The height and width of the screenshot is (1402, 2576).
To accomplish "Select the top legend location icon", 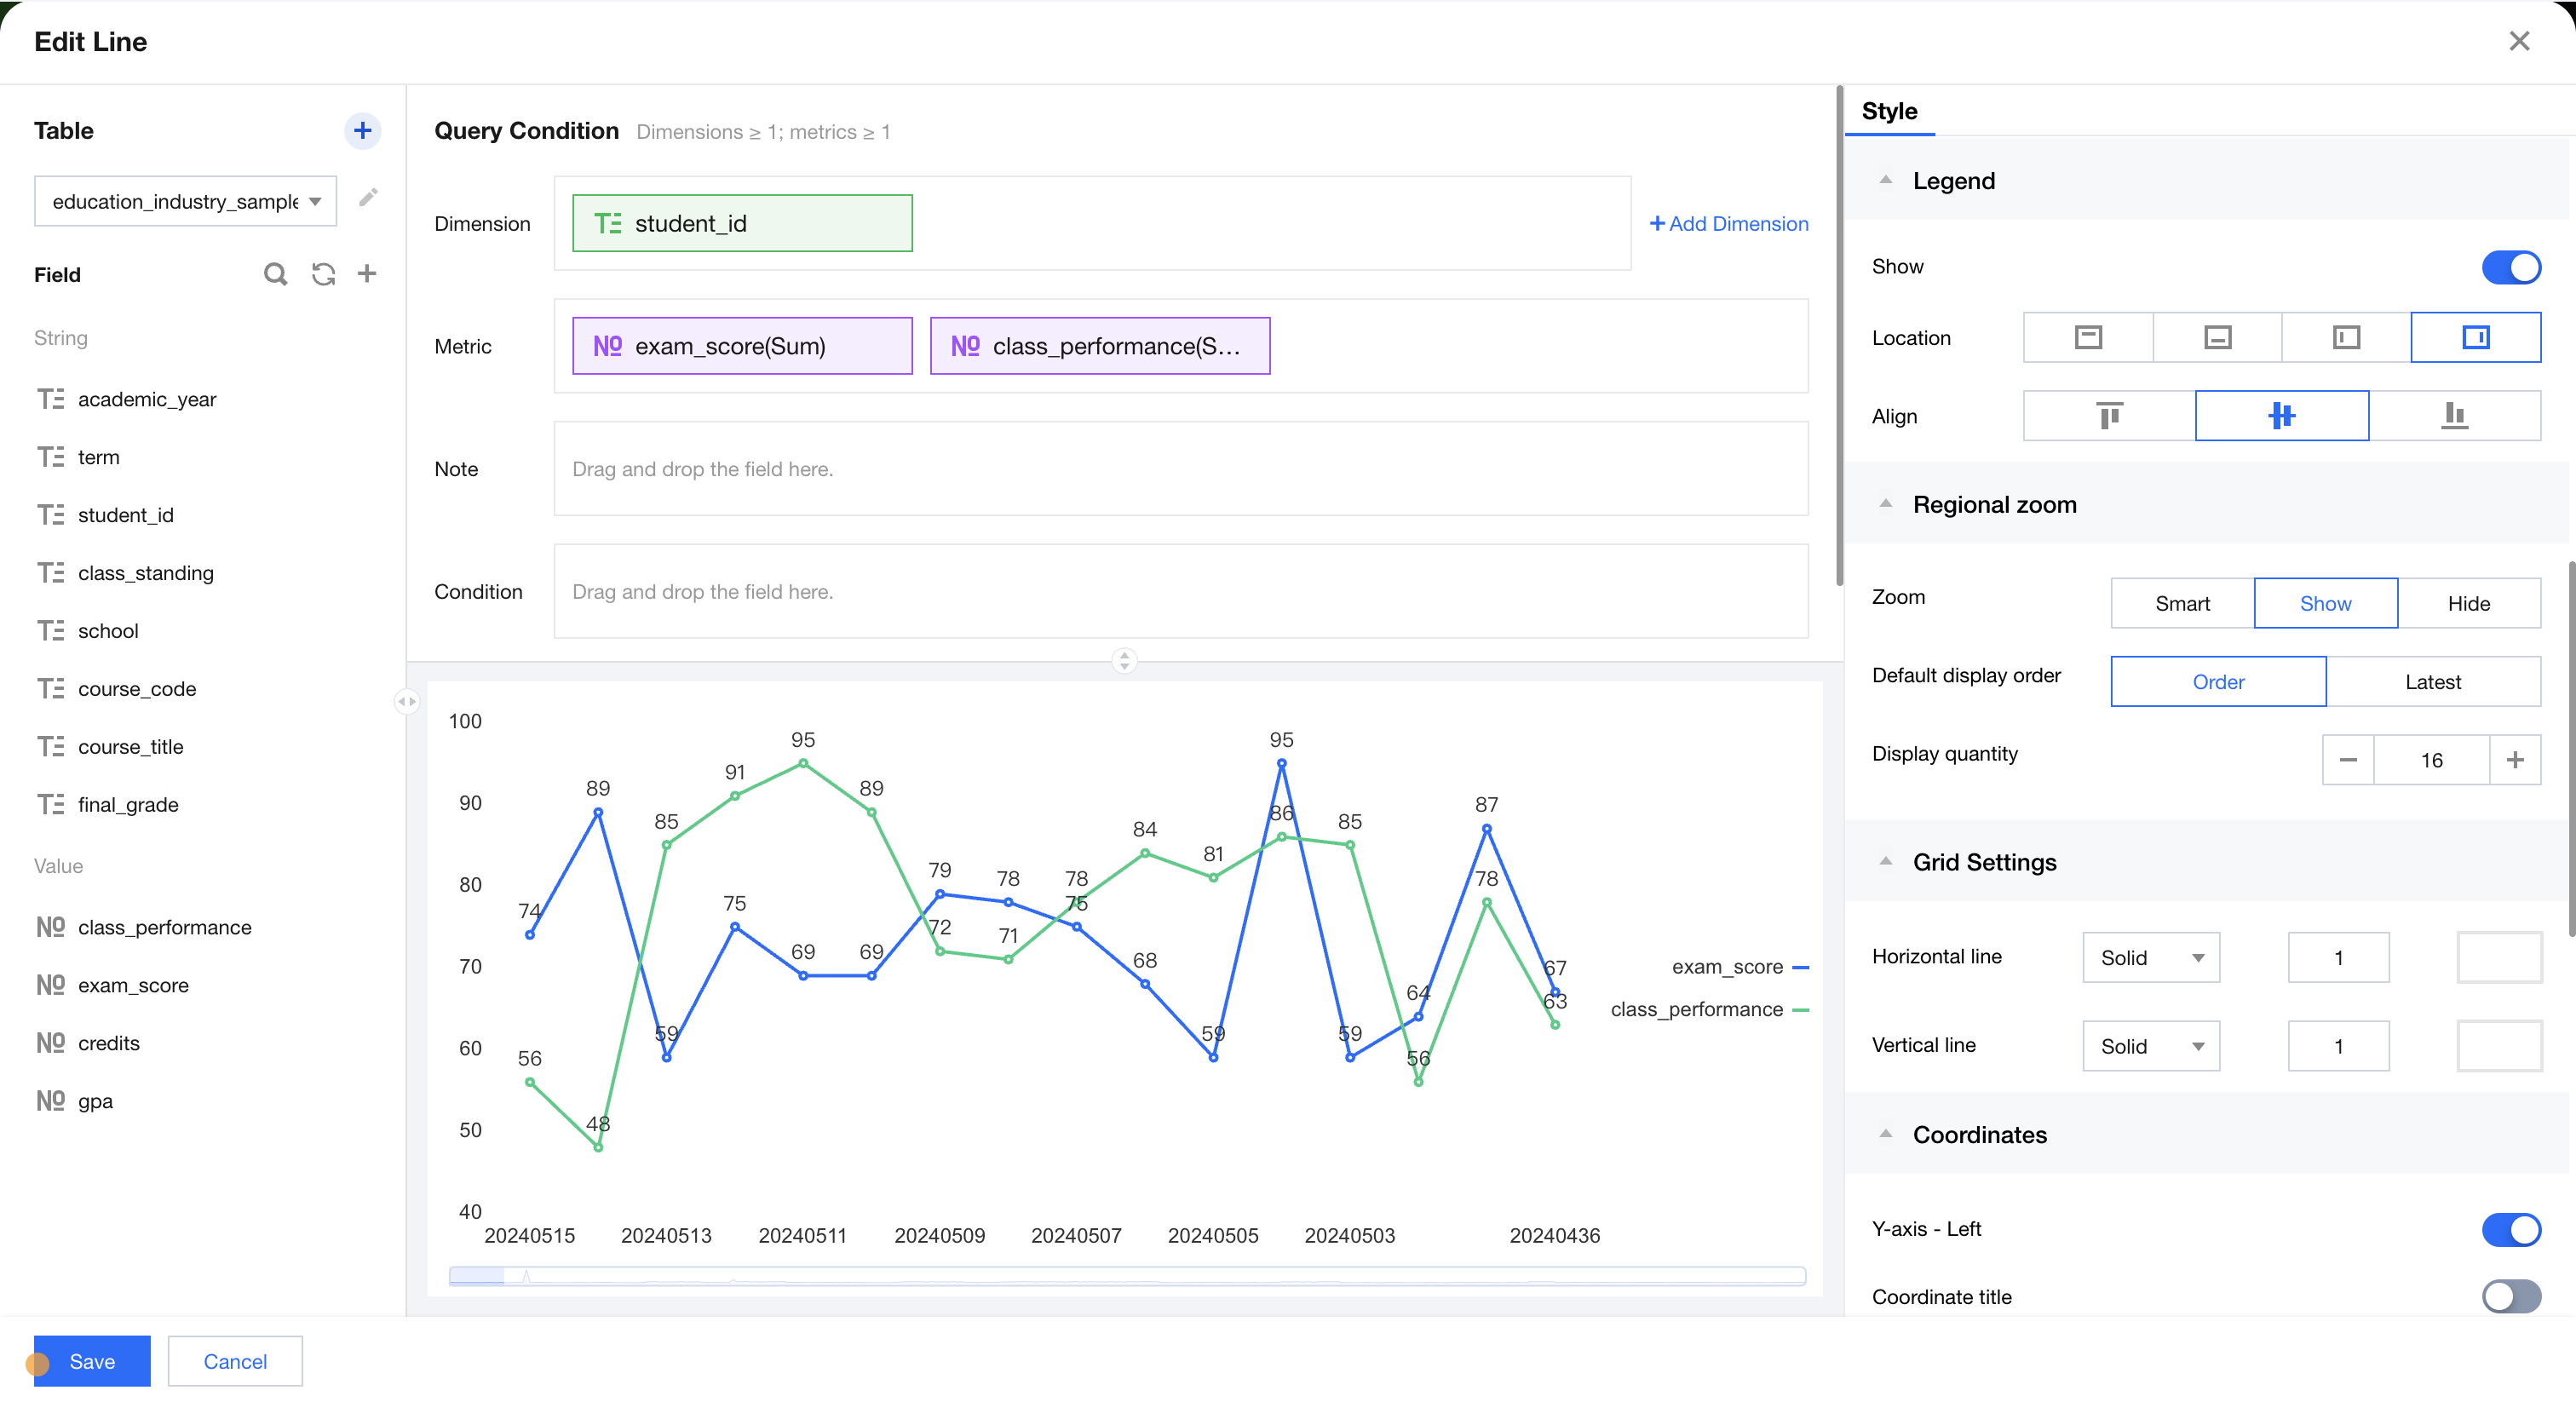I will (2087, 338).
